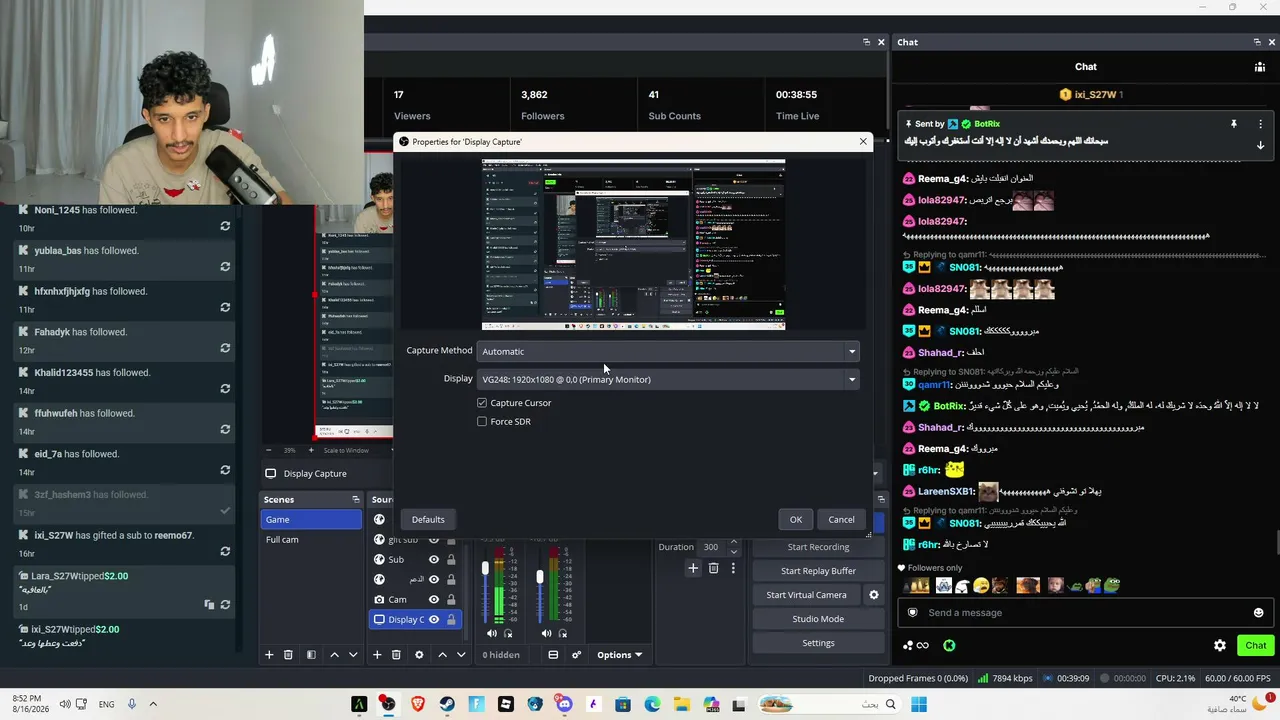The width and height of the screenshot is (1280, 720).
Task: Mute the first audio mixer channel
Action: [x=491, y=633]
